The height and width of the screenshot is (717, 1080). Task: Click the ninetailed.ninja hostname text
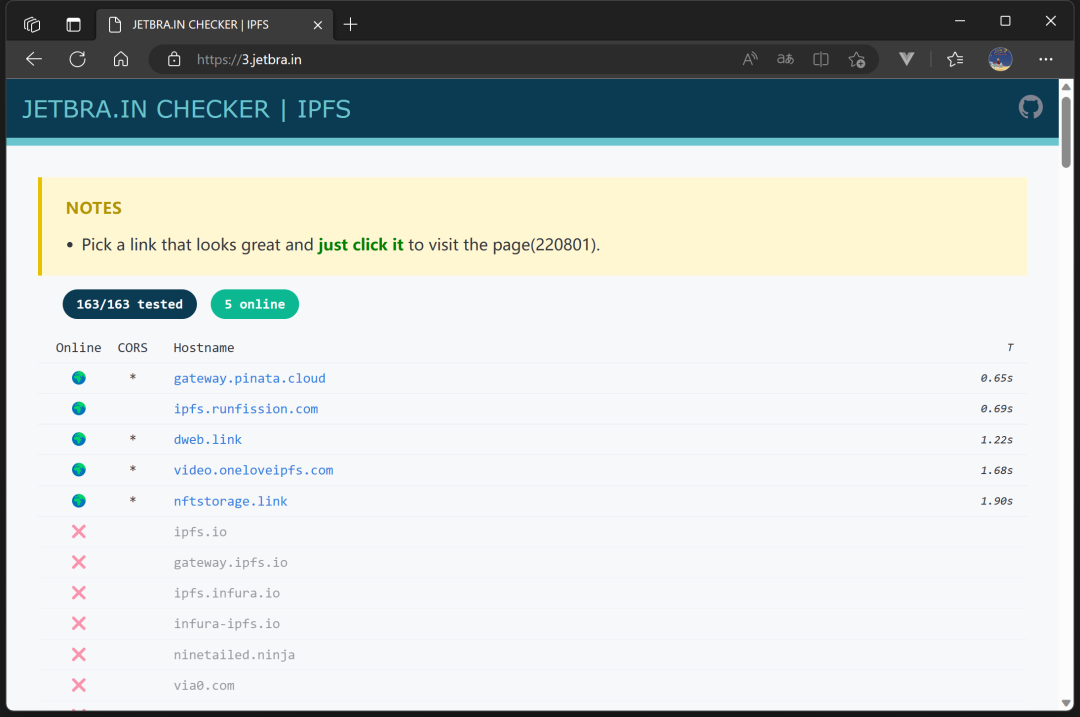pyautogui.click(x=234, y=654)
